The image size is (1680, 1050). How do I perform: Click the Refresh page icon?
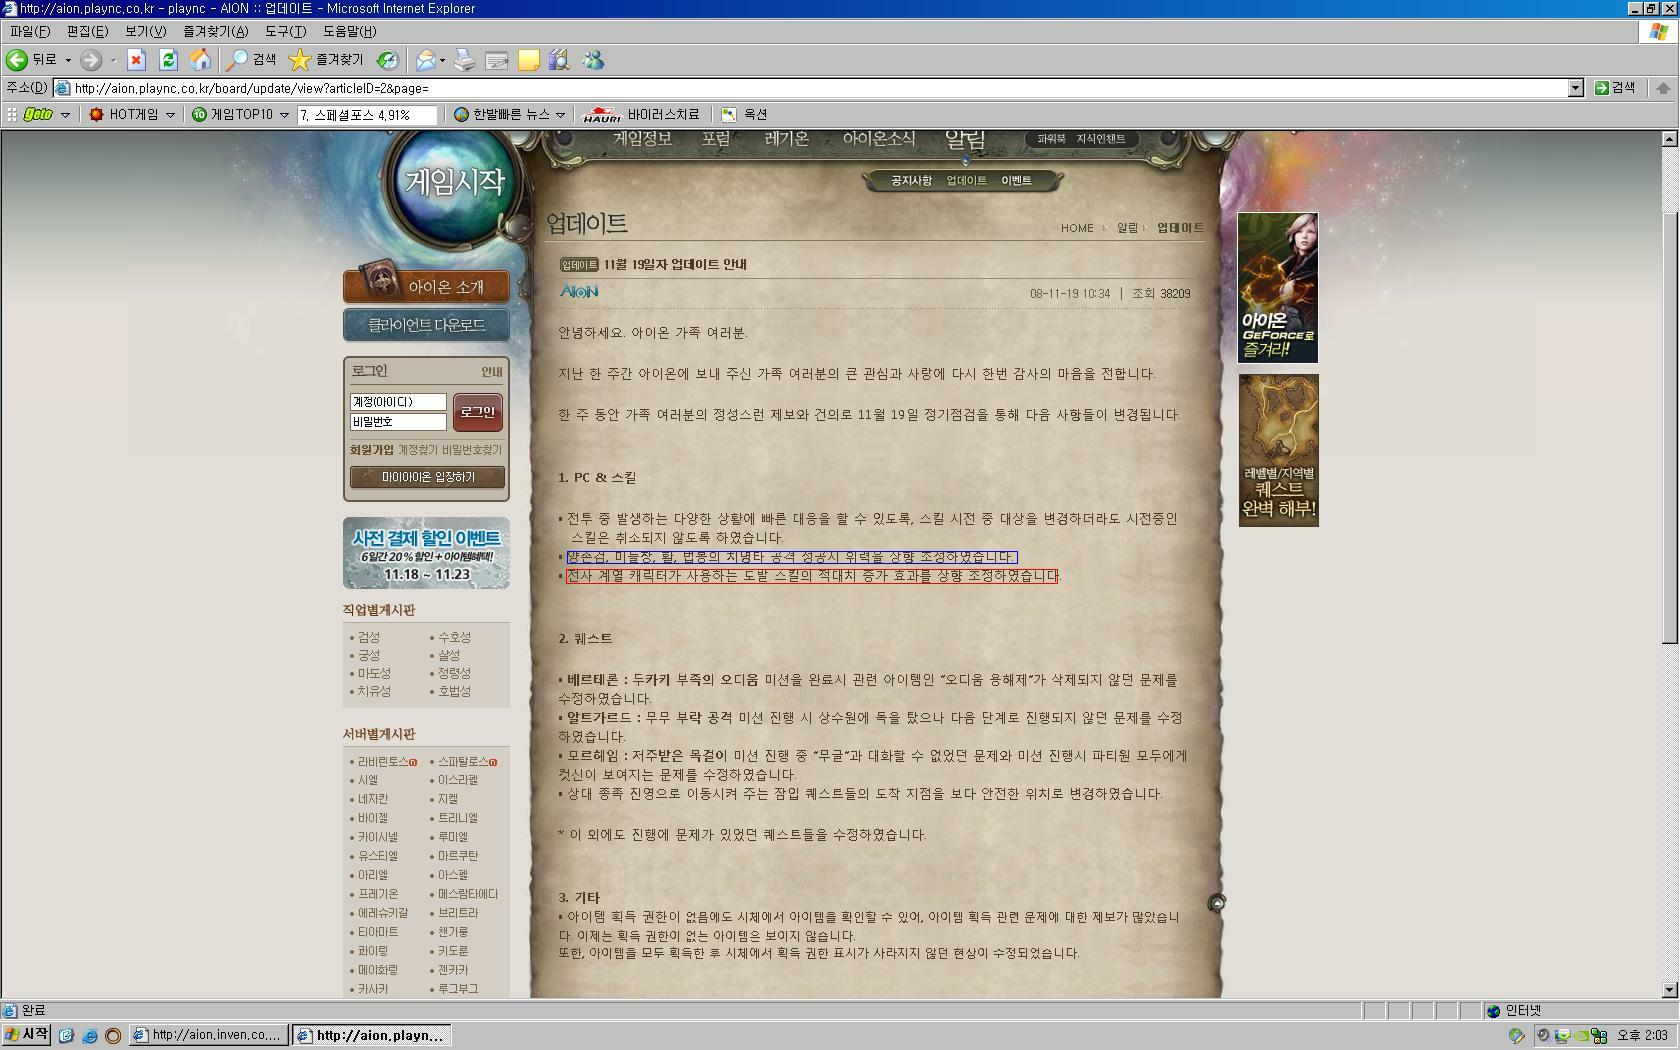click(168, 60)
